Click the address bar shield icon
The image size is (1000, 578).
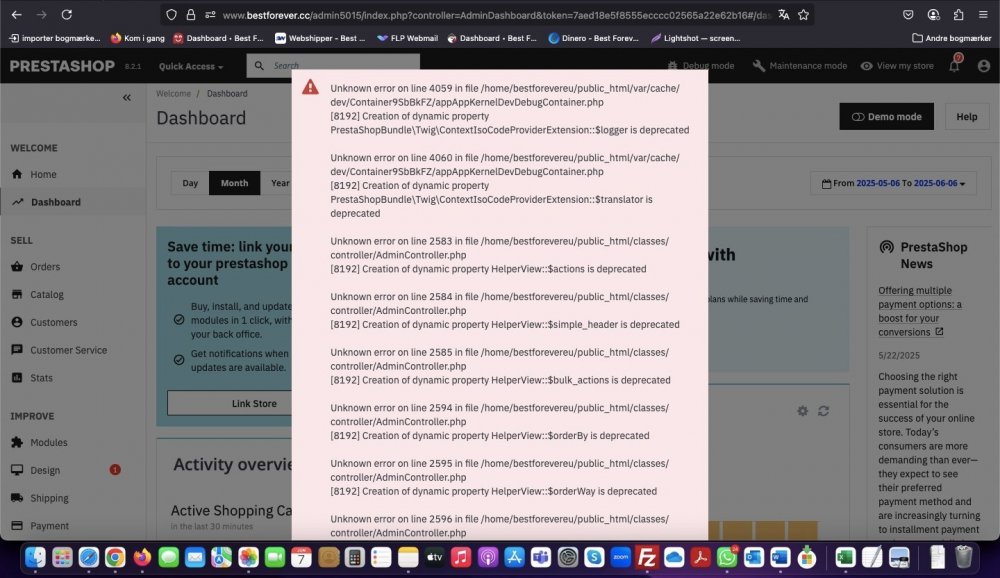(171, 15)
